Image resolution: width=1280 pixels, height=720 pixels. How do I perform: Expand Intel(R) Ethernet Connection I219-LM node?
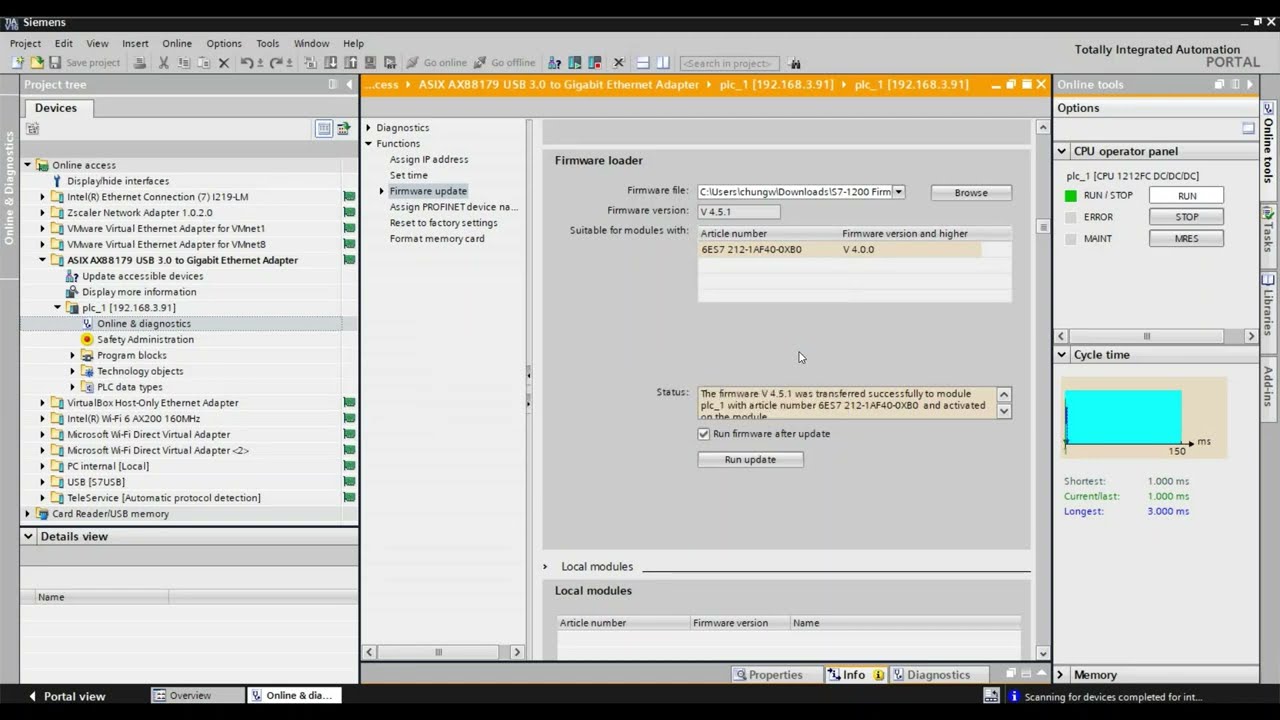coord(42,197)
